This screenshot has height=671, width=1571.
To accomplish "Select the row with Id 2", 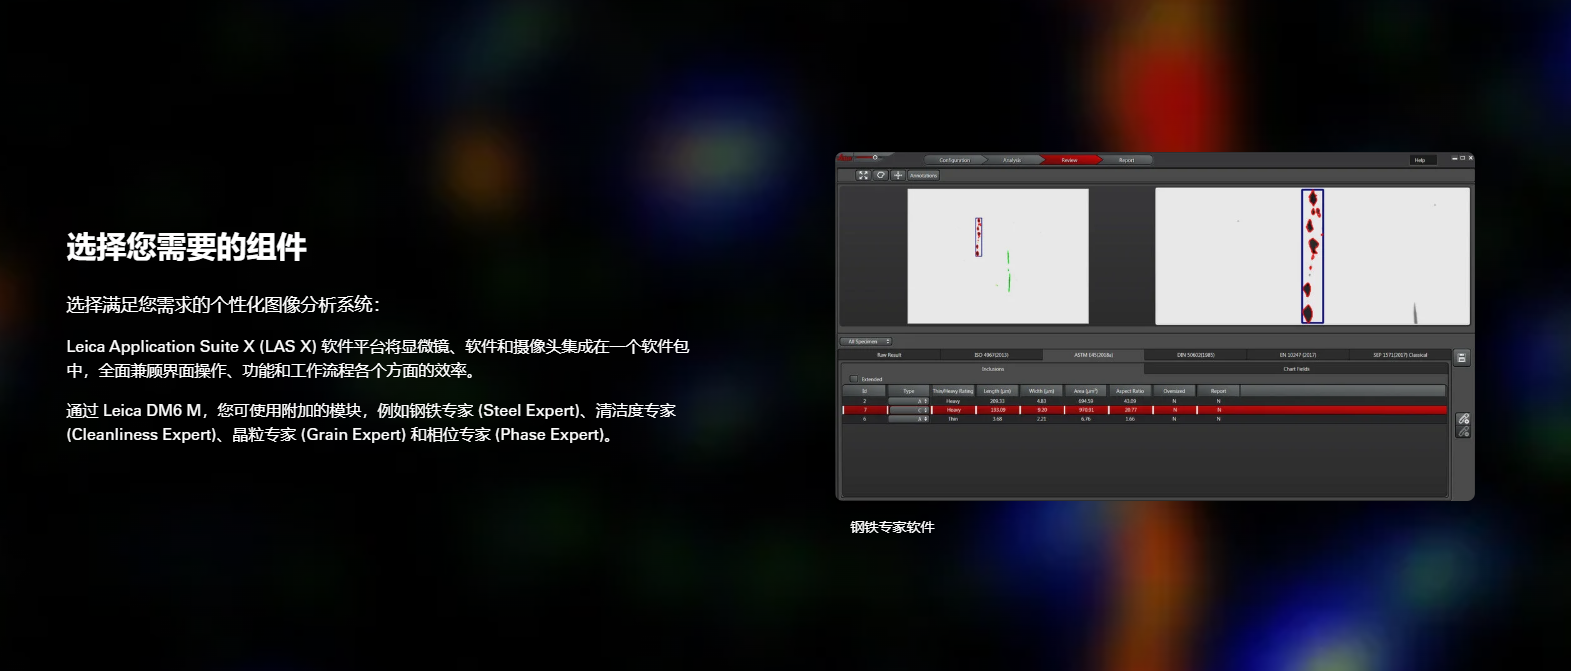I will (x=1145, y=401).
